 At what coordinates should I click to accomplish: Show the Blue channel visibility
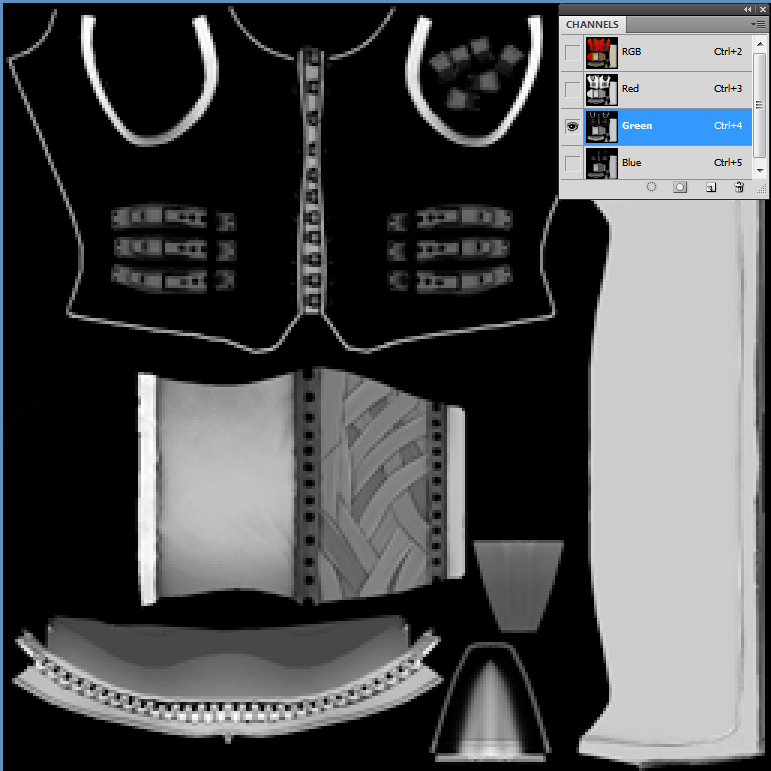pos(572,163)
